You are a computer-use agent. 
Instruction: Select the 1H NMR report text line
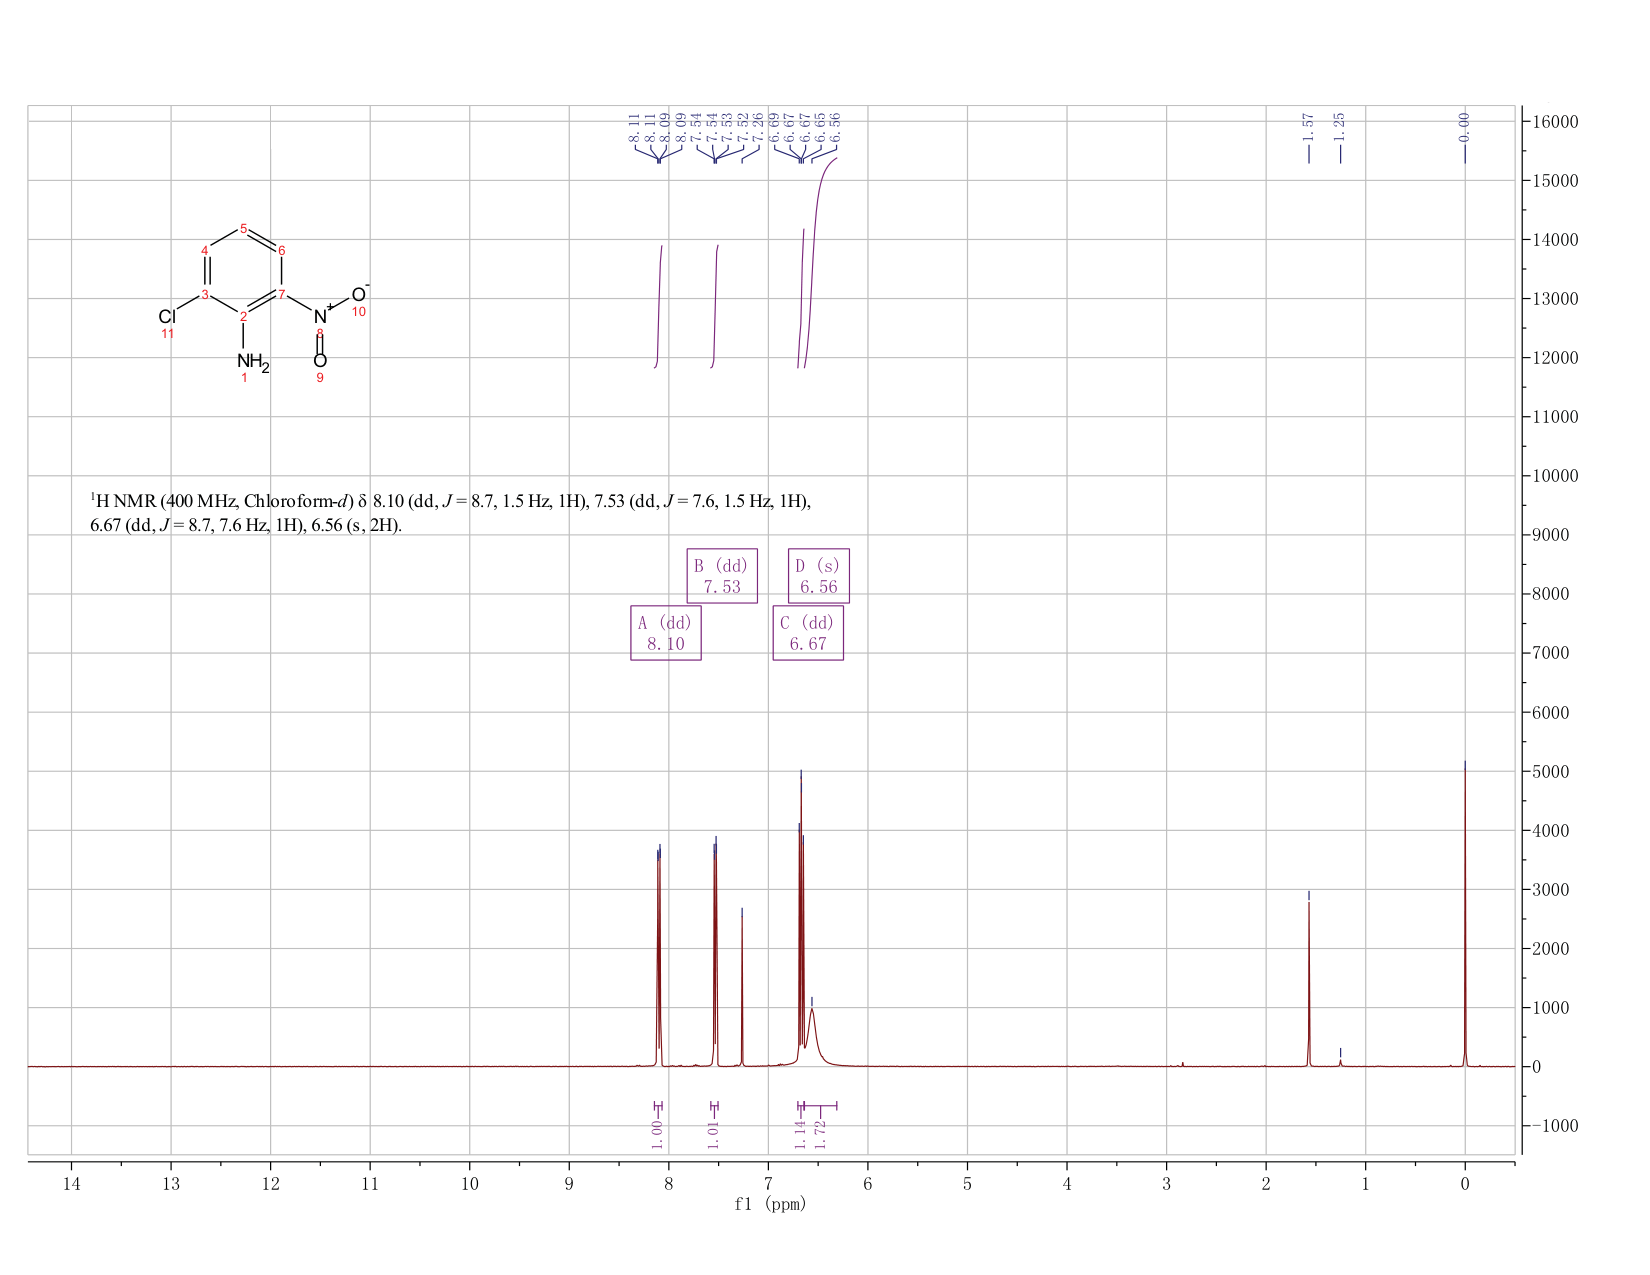[x=450, y=501]
